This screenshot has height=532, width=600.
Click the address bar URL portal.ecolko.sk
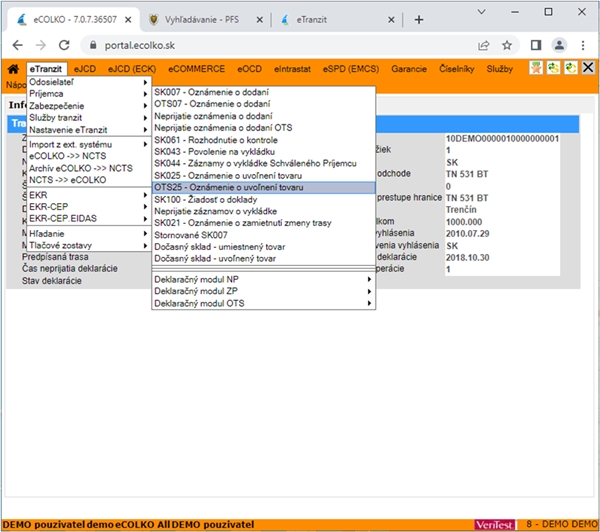[x=140, y=46]
